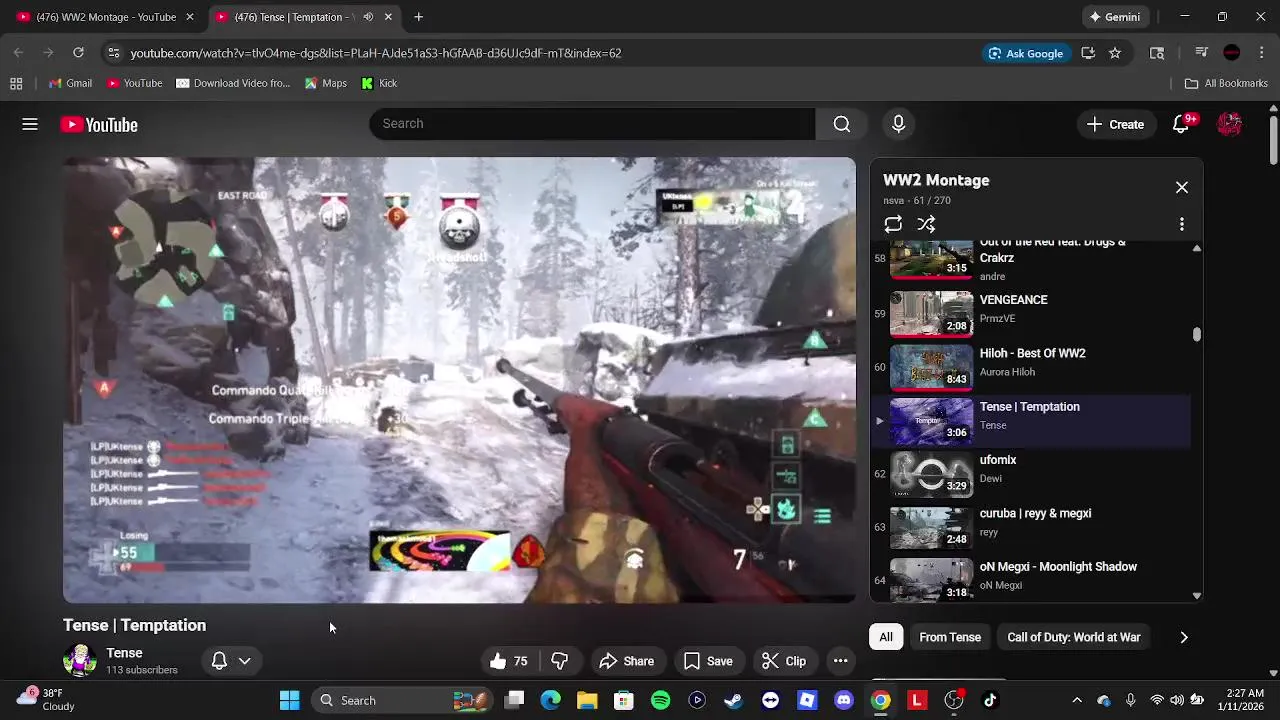
Task: Open Gmail bookmark
Action: tap(69, 83)
